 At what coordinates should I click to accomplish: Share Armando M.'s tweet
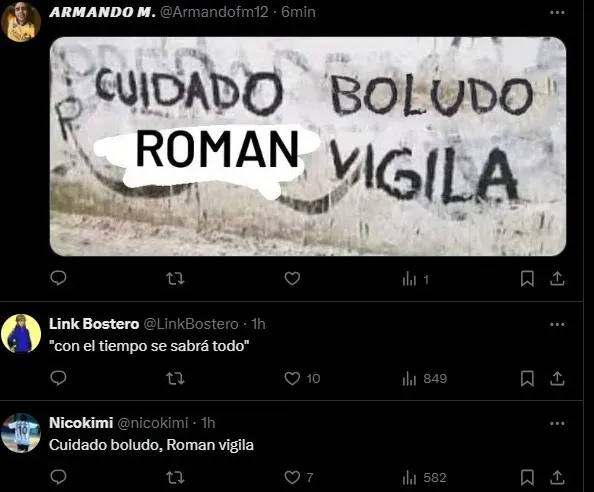click(x=557, y=279)
